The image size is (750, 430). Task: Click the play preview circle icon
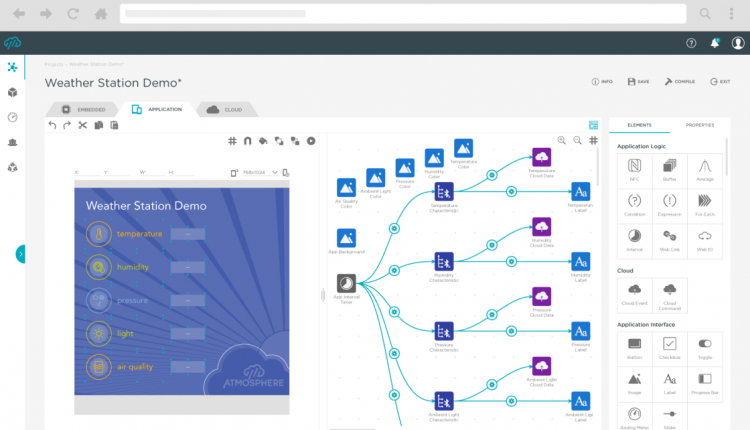[x=311, y=141]
